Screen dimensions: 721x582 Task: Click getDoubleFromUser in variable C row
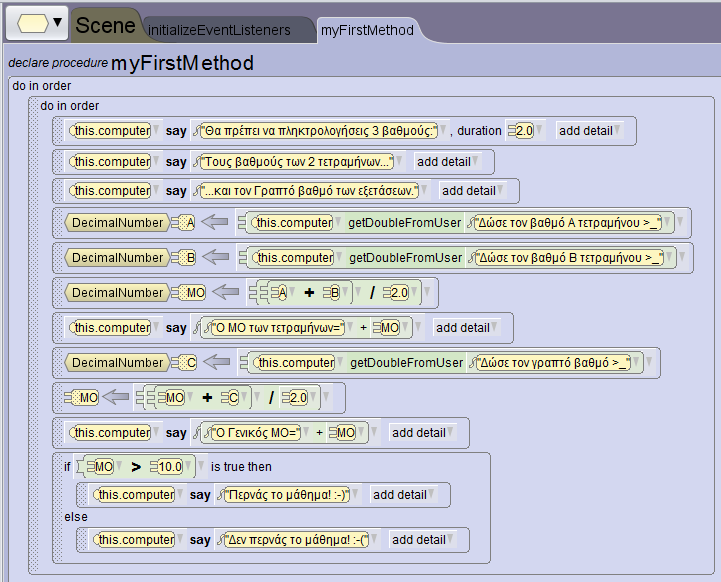(406, 363)
